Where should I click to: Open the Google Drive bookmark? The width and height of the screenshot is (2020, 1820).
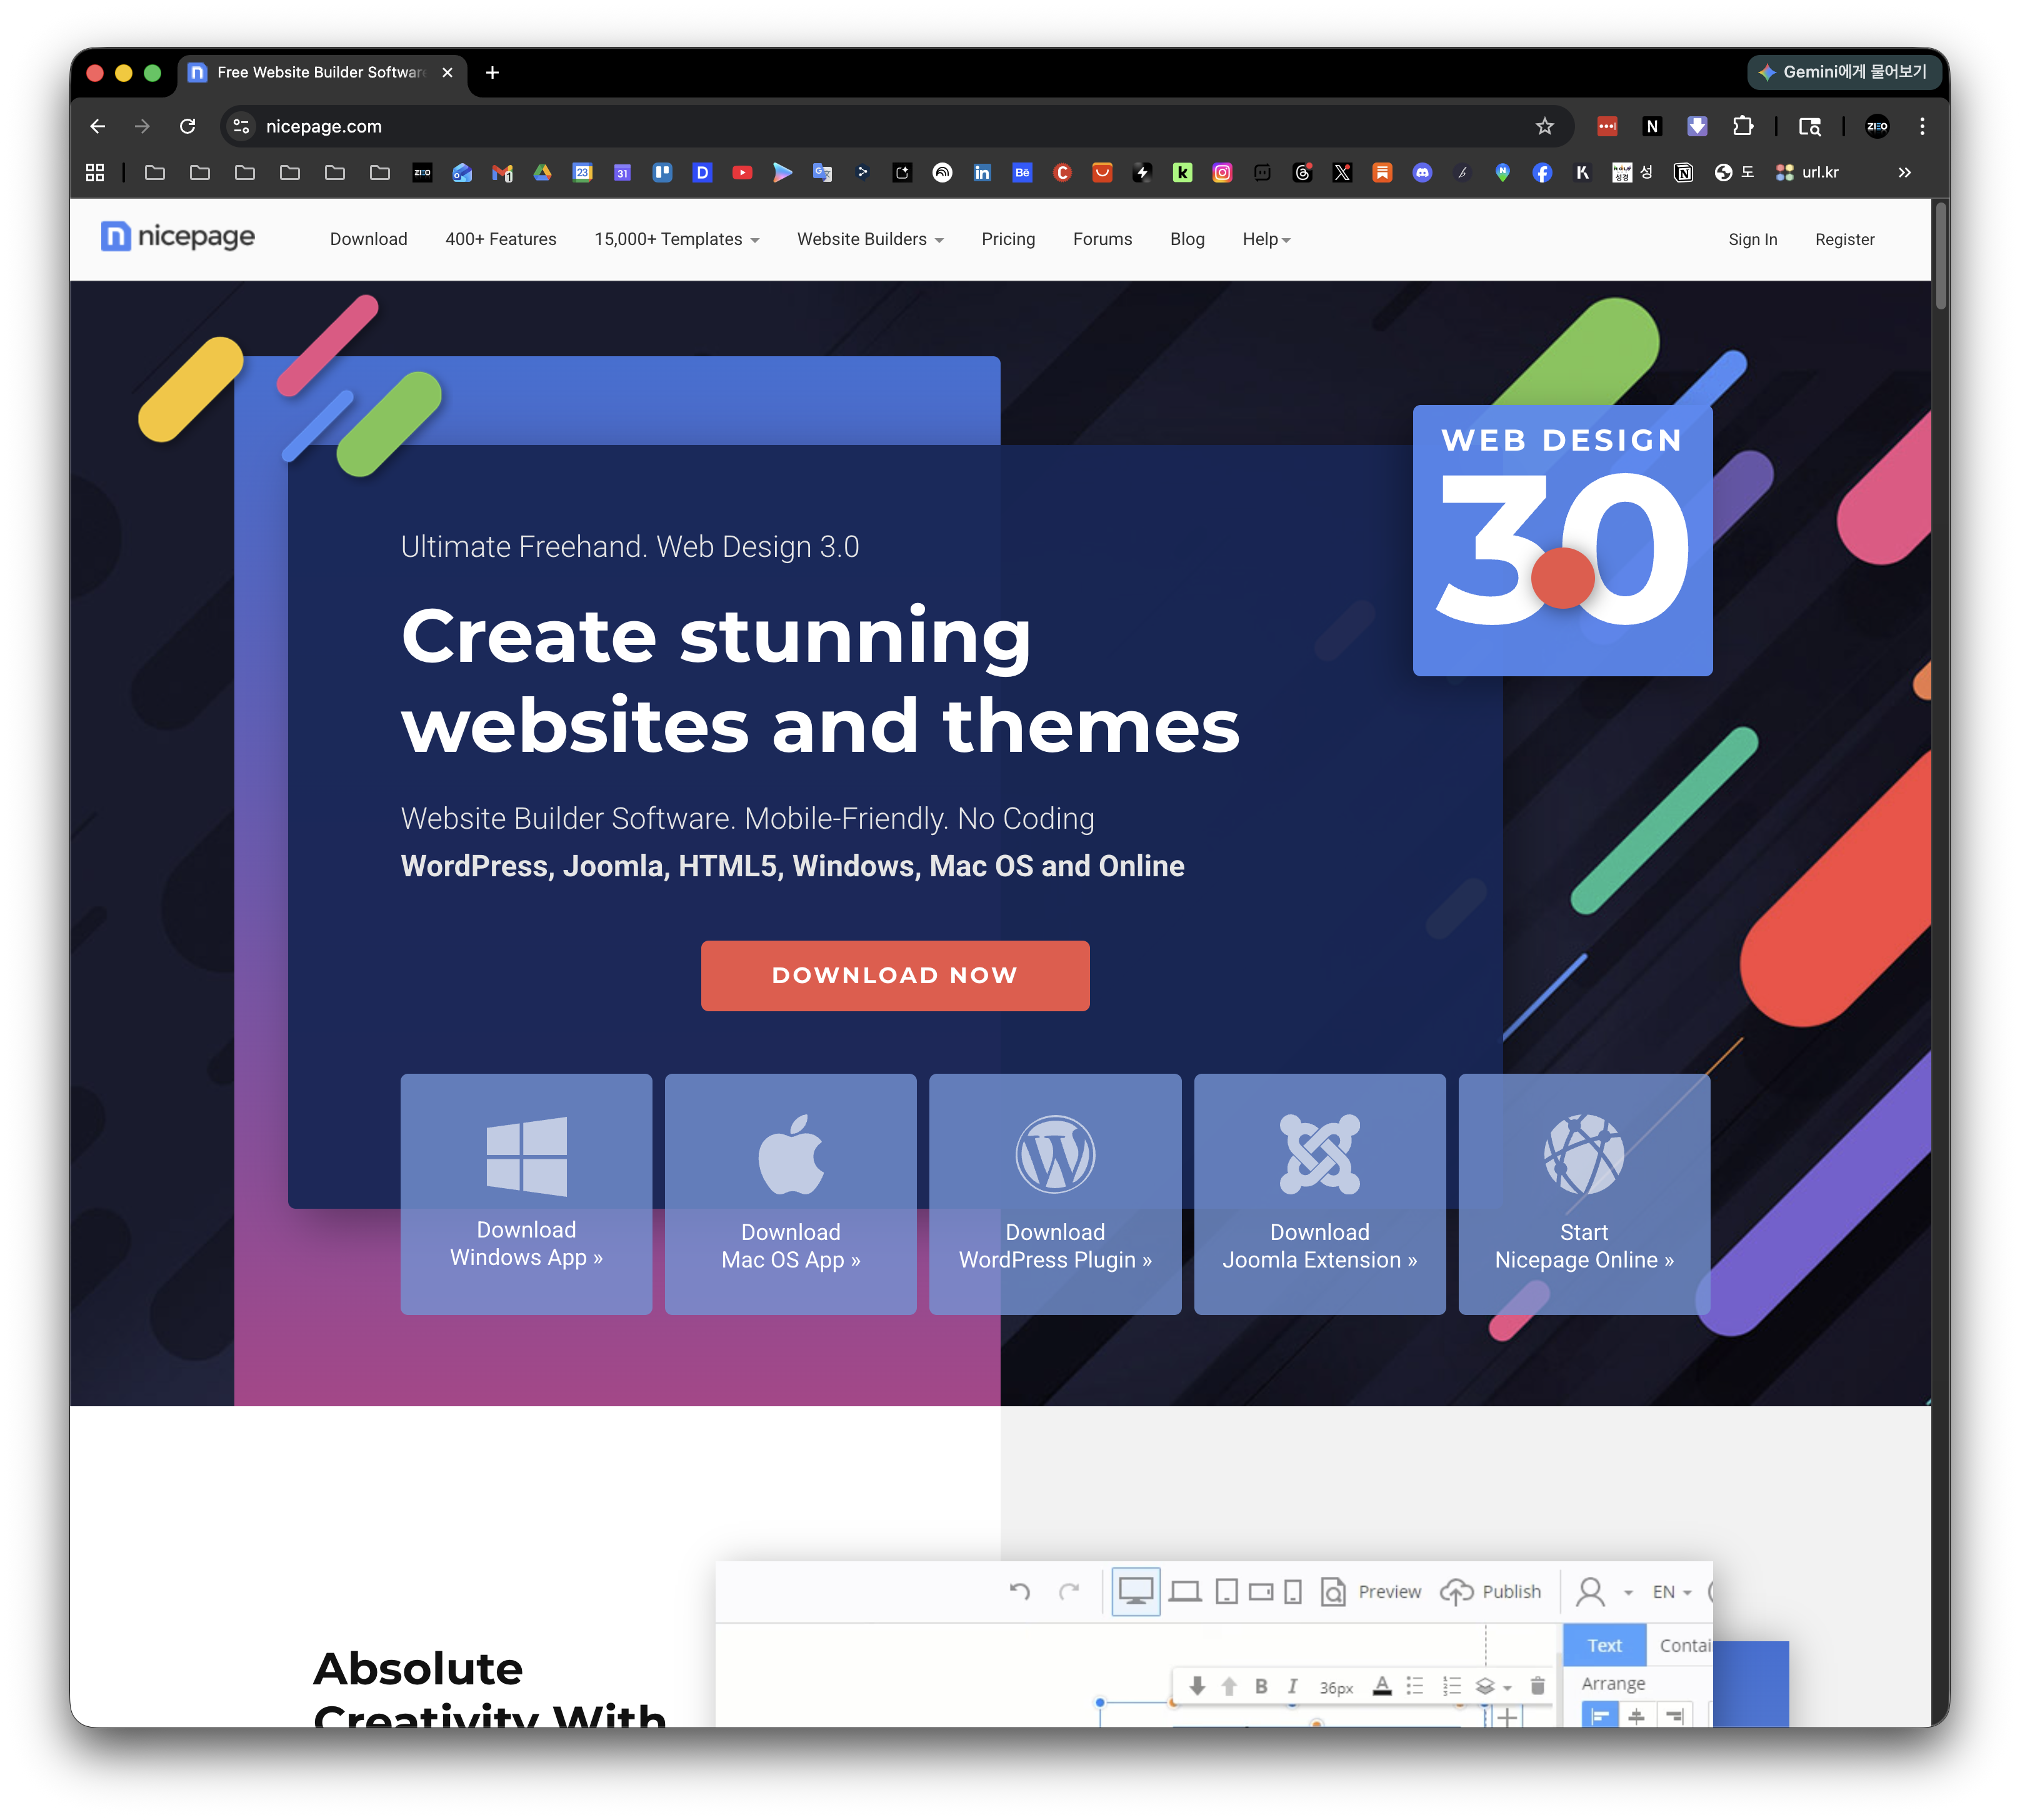[x=542, y=173]
